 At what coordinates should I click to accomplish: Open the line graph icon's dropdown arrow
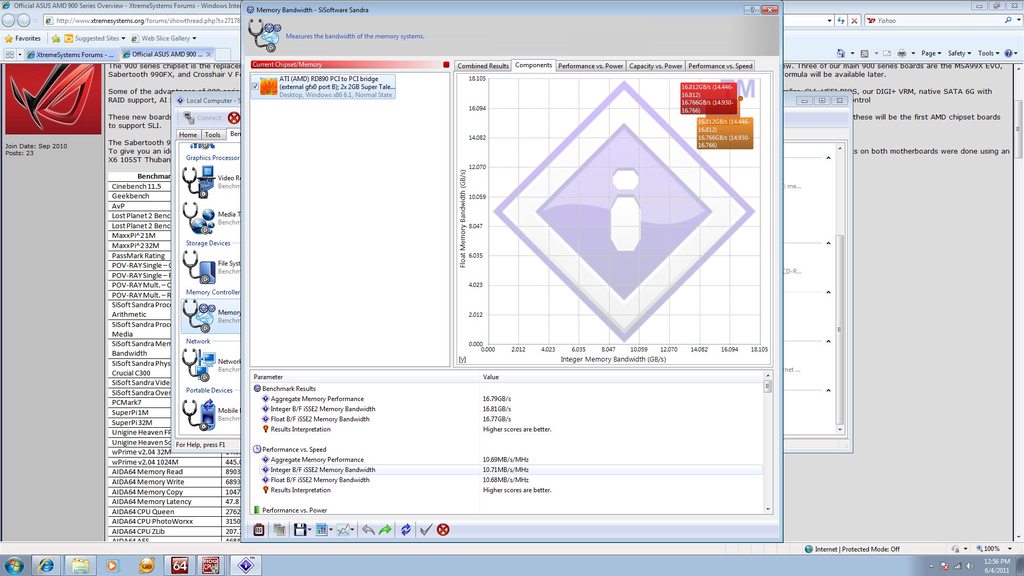(x=353, y=530)
